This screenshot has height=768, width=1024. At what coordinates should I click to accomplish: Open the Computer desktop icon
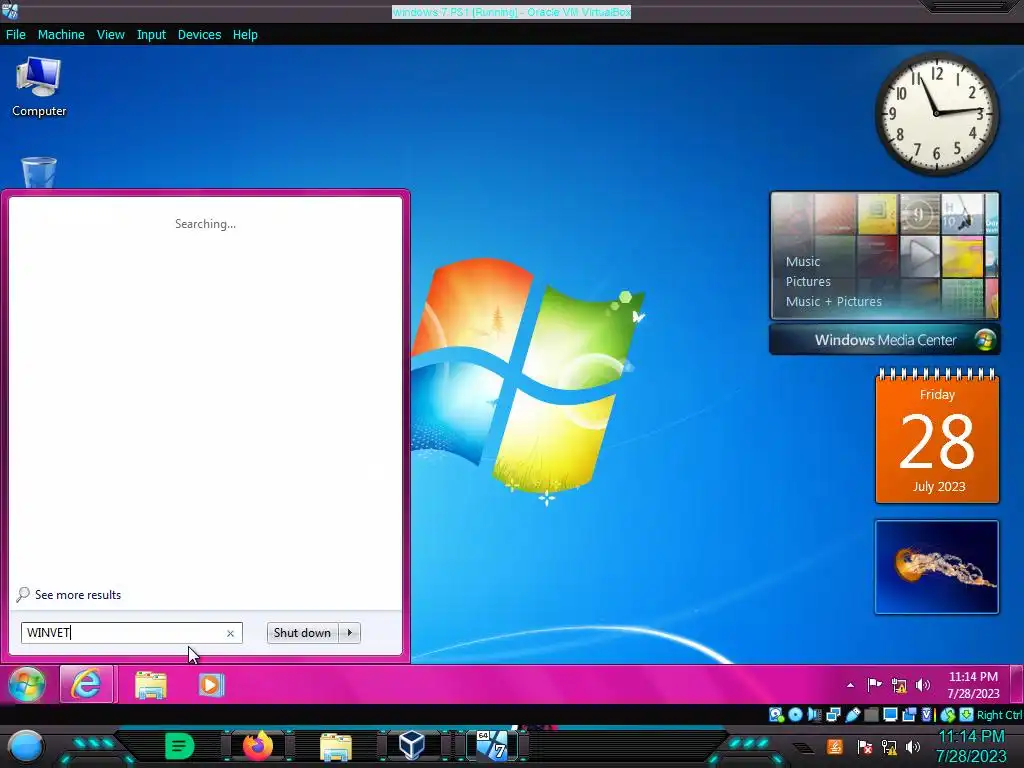click(39, 87)
